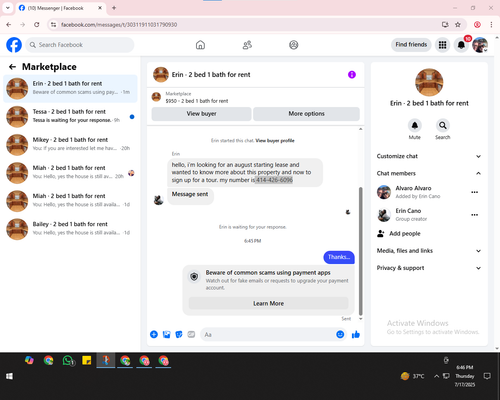Click the Marketplace listing thumbnail under the header

click(x=156, y=97)
